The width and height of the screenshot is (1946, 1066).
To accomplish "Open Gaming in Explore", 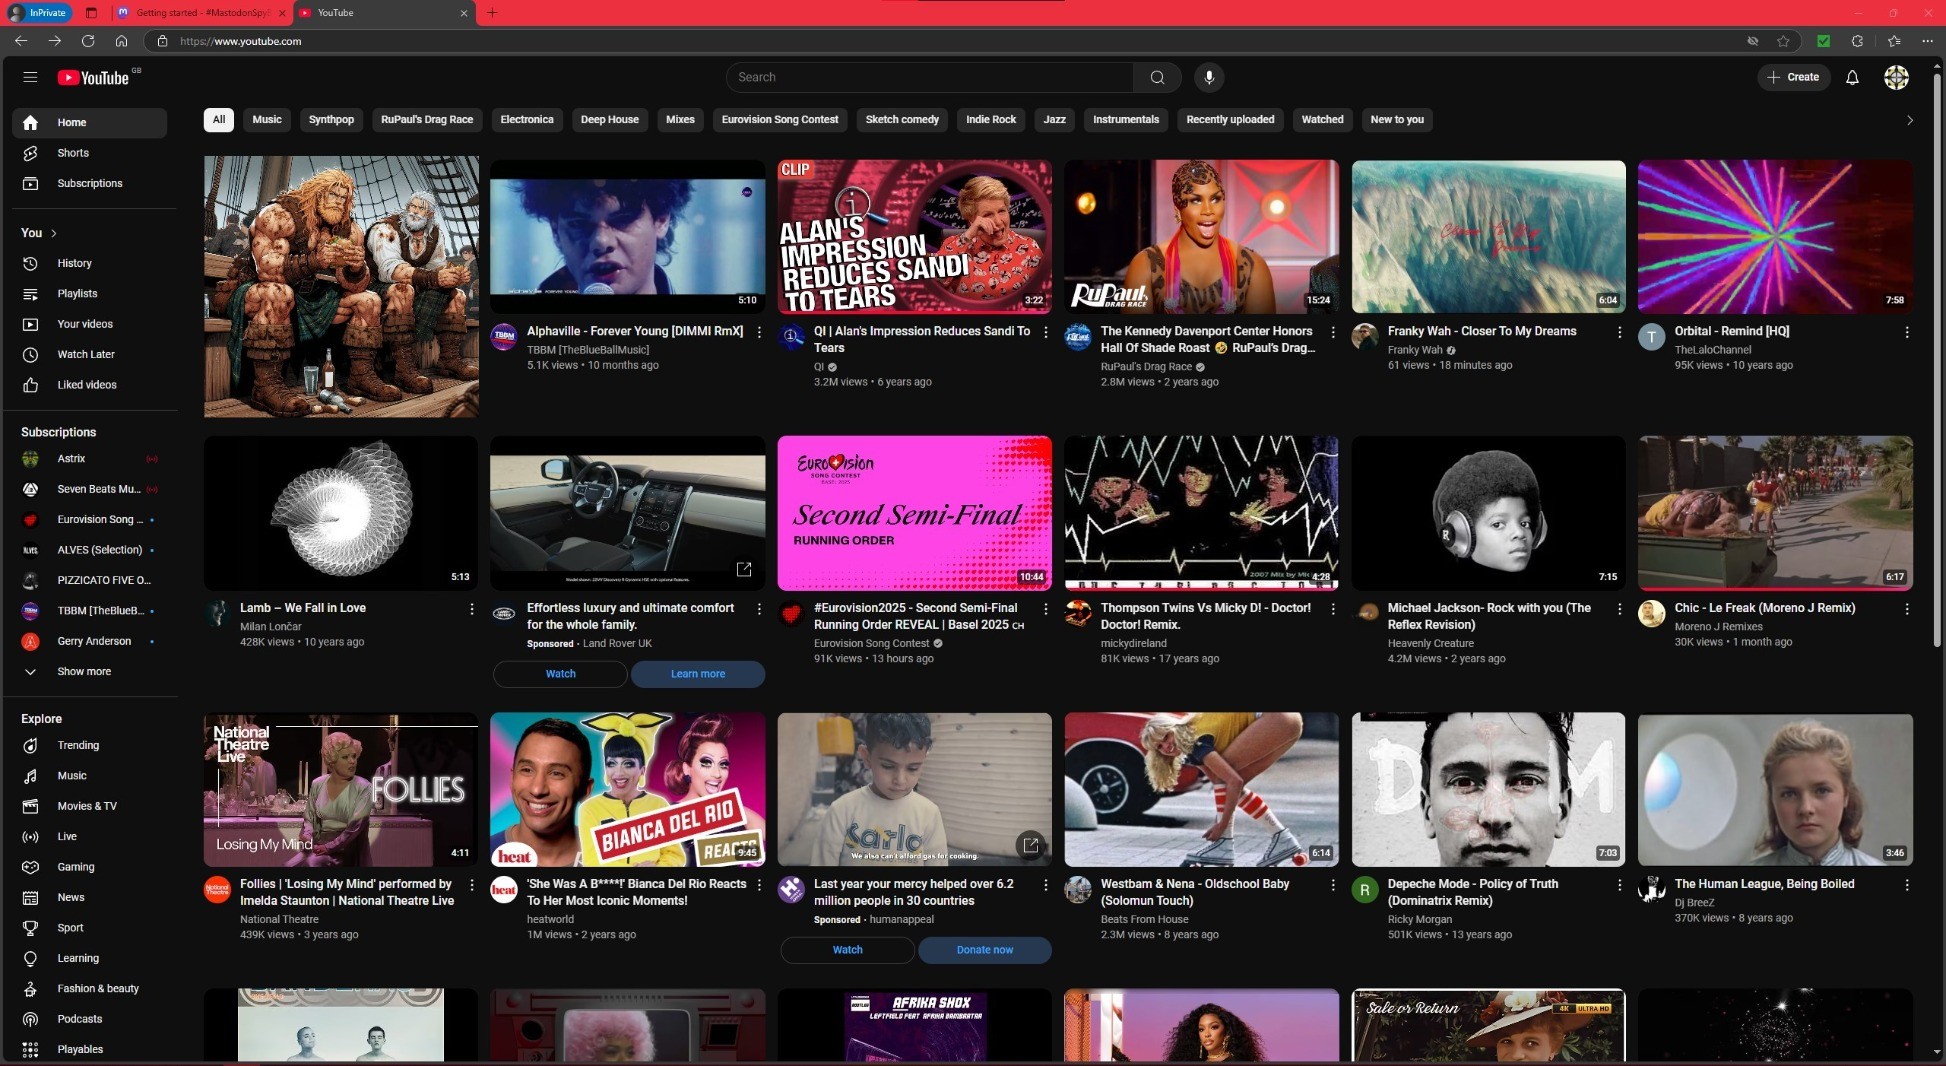I will 89,867.
